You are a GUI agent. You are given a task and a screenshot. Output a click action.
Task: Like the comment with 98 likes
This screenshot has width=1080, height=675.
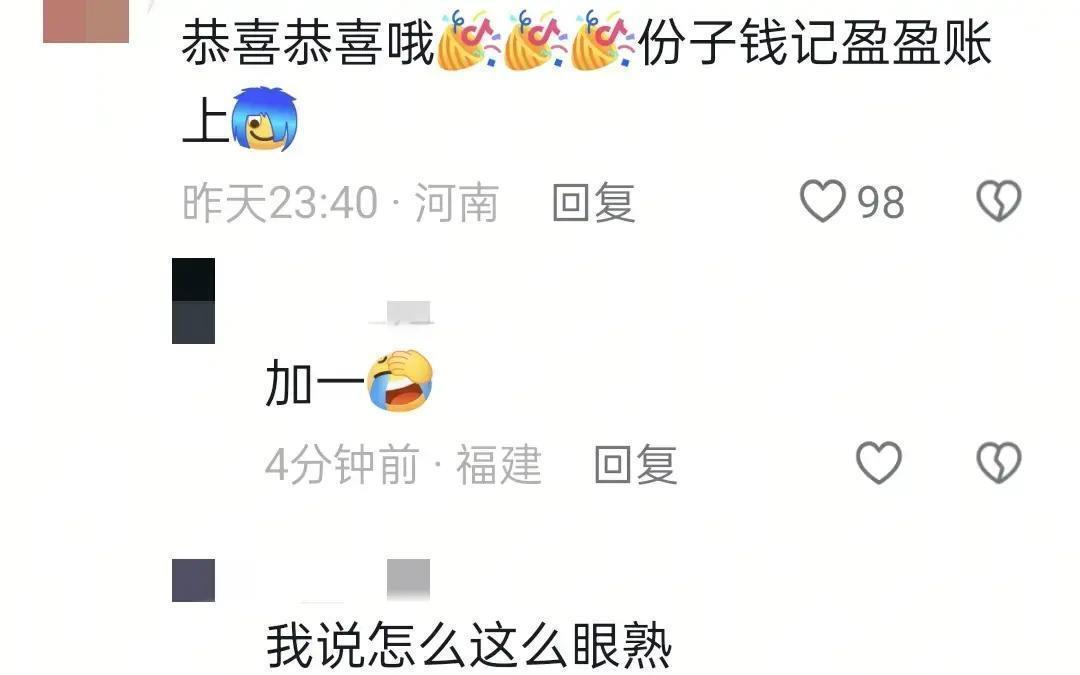[822, 201]
